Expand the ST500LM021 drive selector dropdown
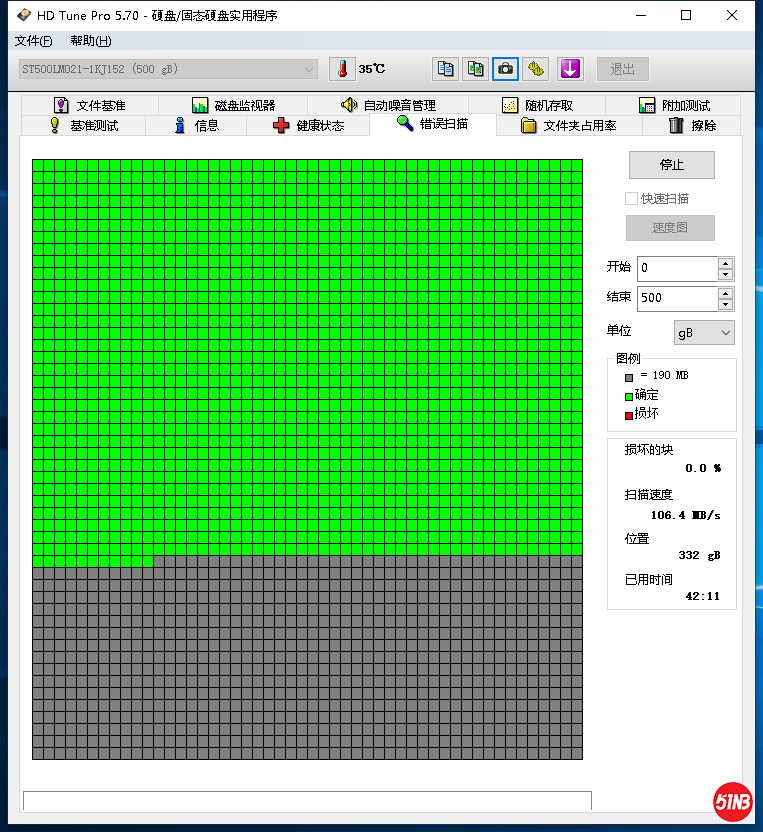763x832 pixels. point(168,69)
